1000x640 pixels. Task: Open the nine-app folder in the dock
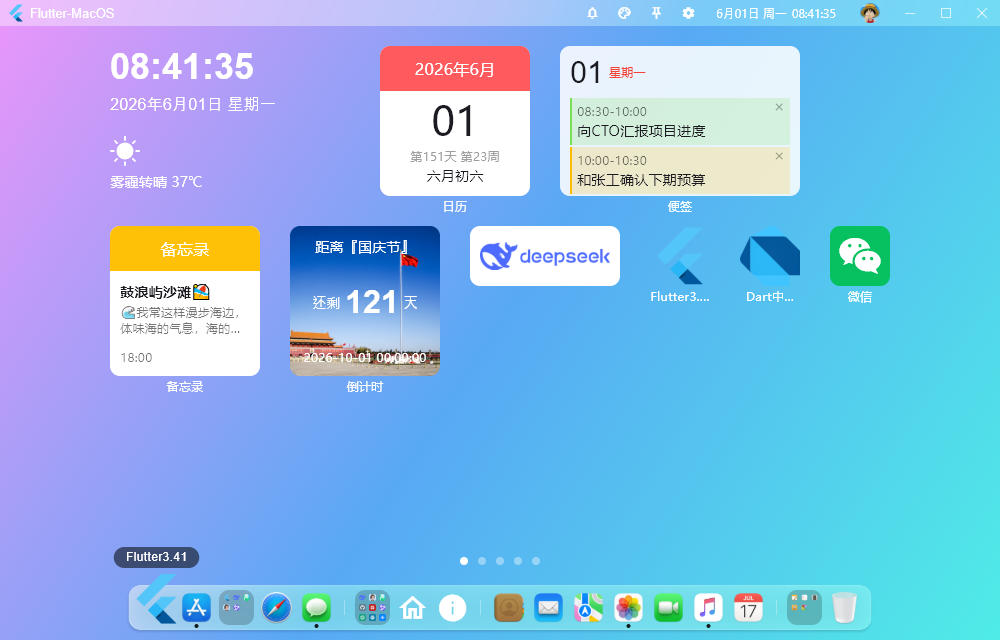[x=372, y=607]
